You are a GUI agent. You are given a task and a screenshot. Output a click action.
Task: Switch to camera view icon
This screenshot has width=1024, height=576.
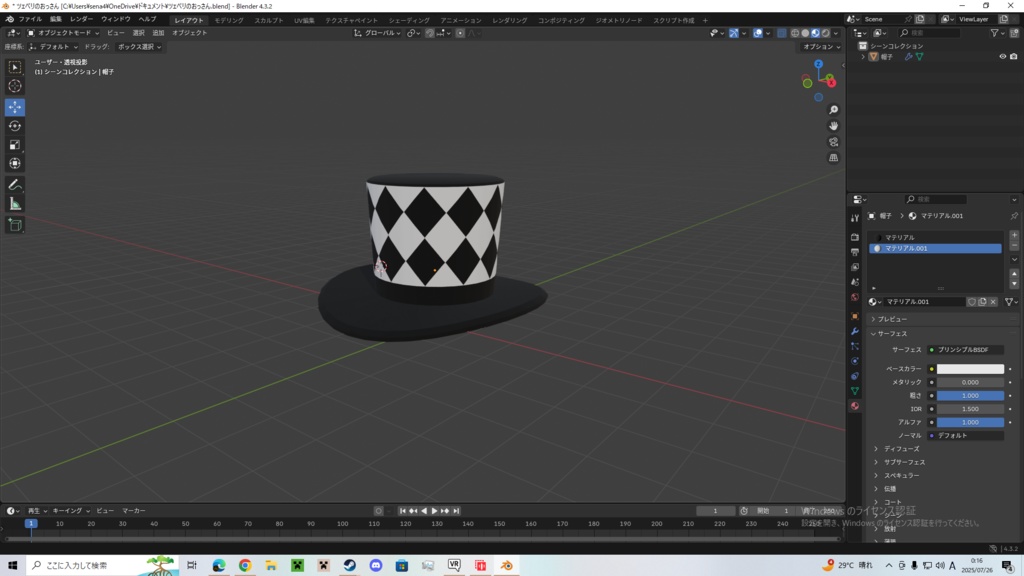(x=833, y=142)
